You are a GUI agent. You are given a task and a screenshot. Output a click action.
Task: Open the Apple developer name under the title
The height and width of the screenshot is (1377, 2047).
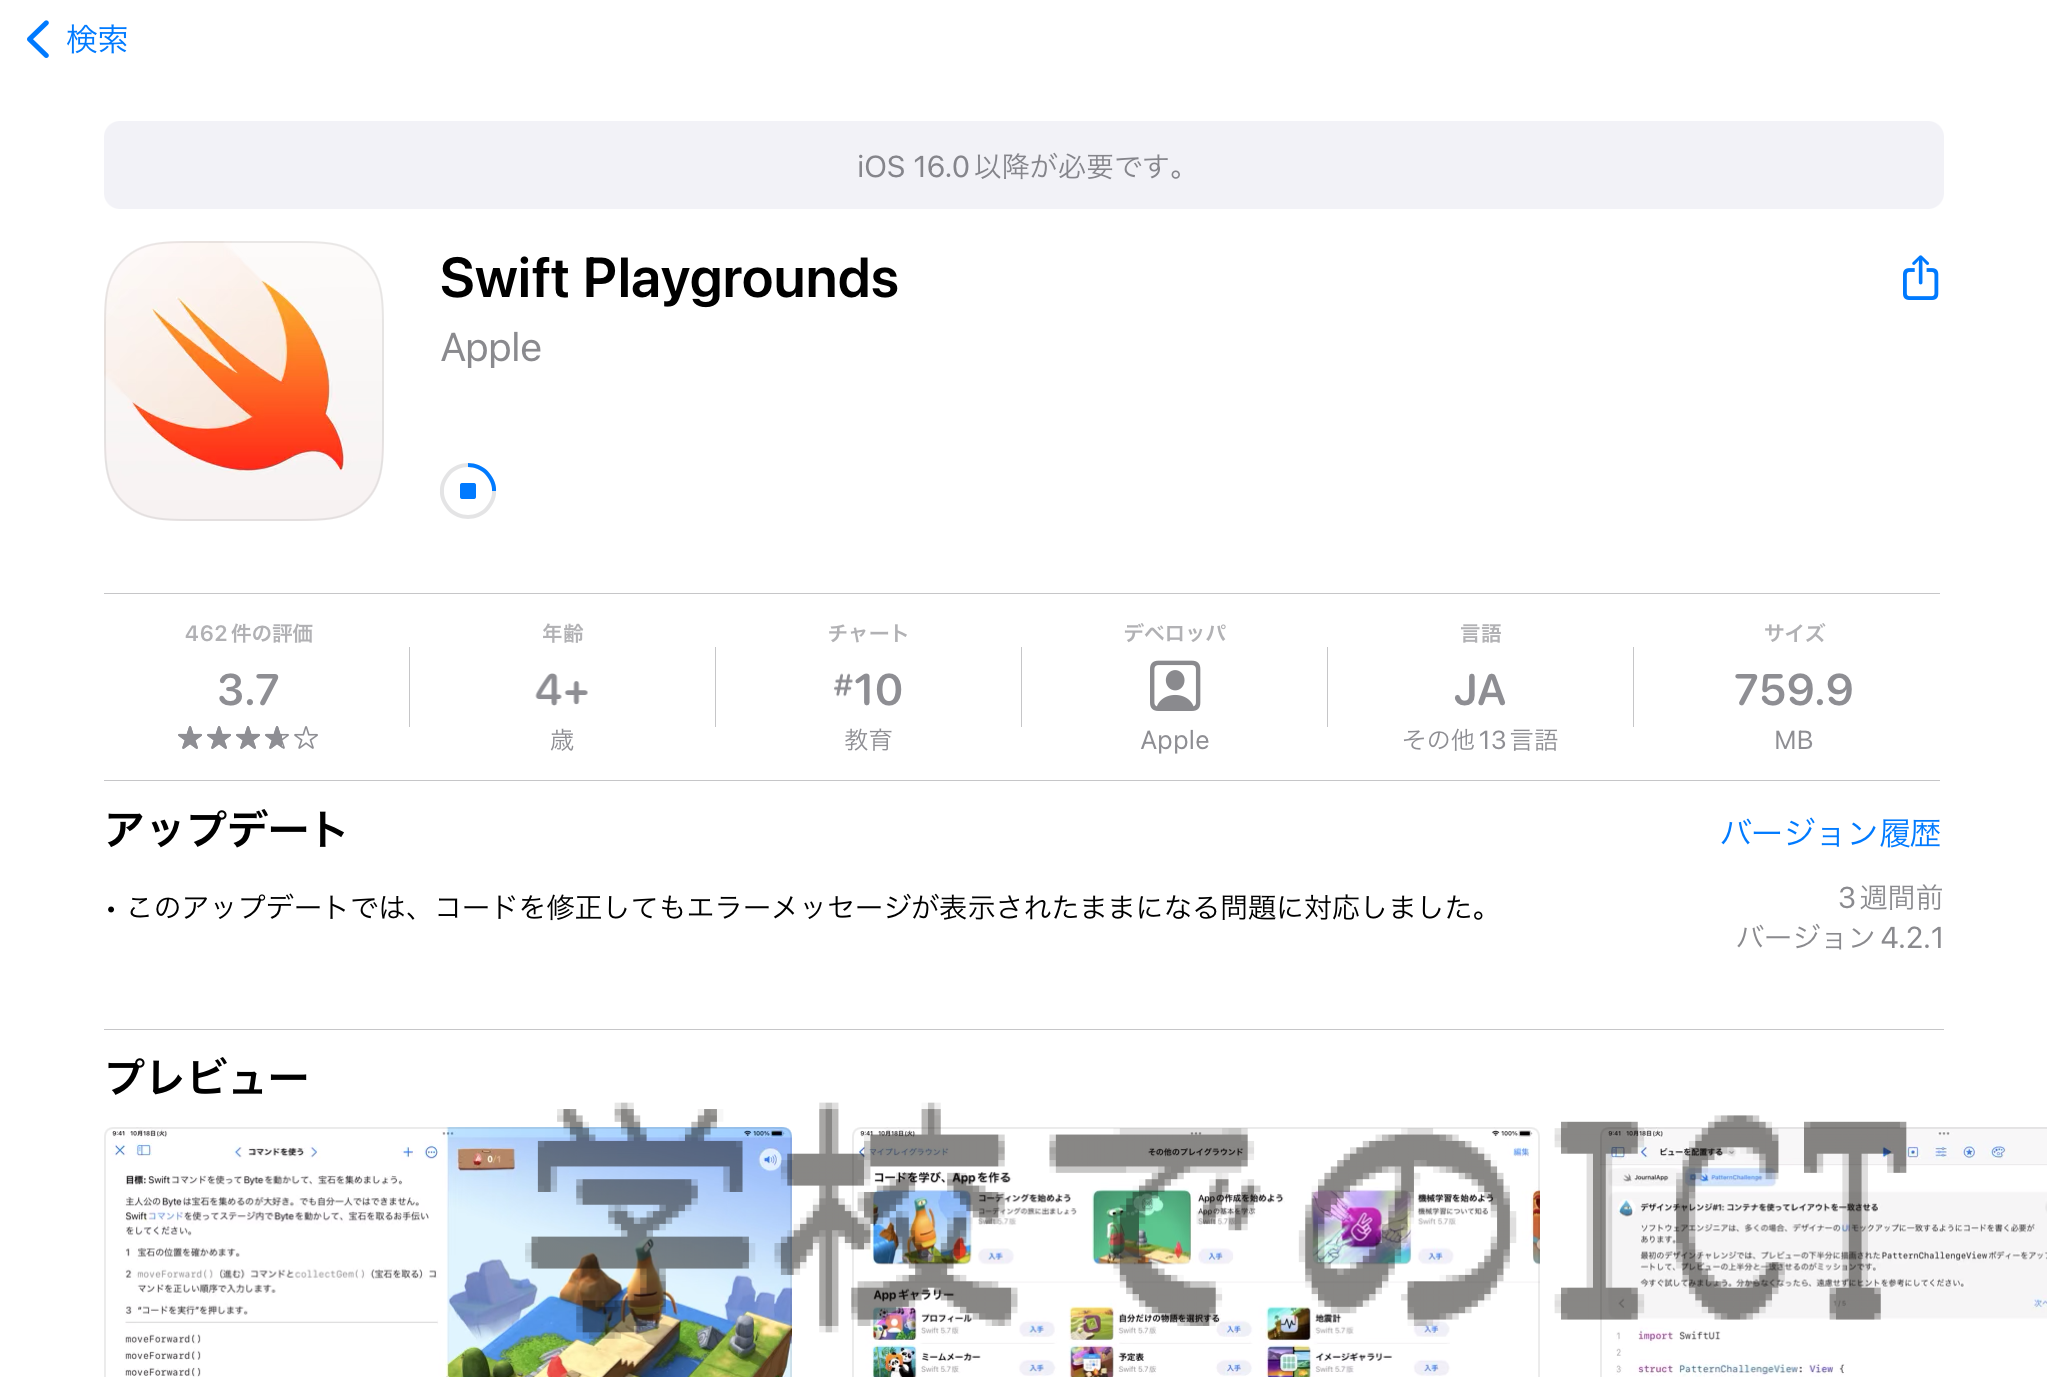[491, 347]
